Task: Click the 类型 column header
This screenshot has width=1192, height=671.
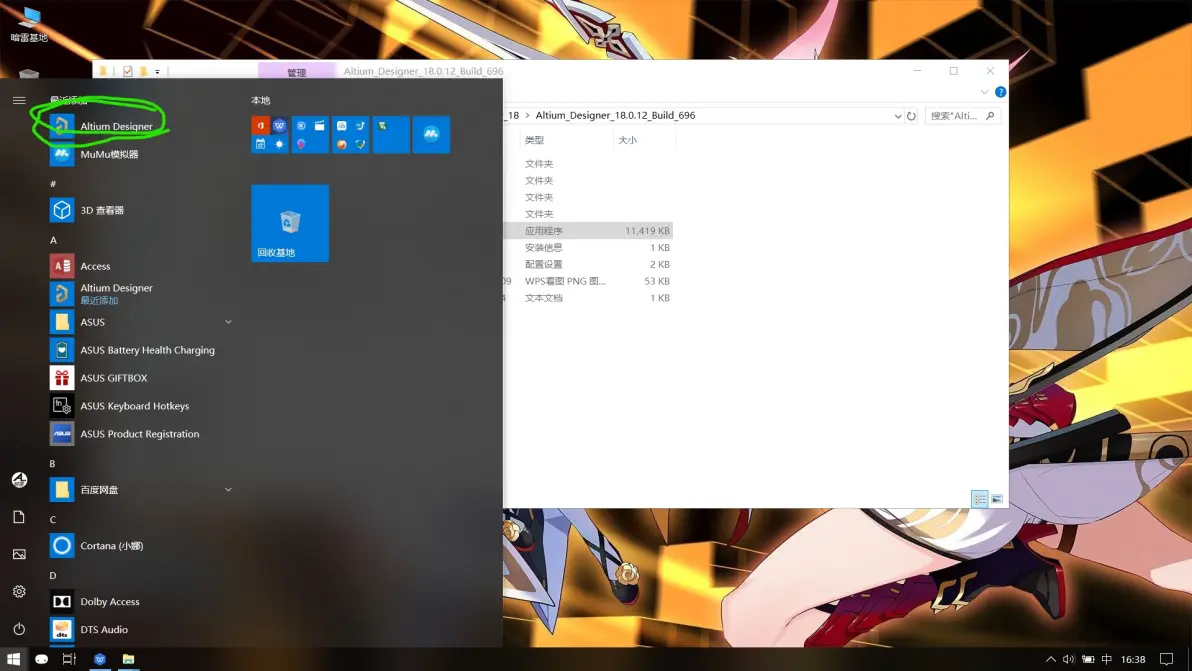Action: pos(534,140)
